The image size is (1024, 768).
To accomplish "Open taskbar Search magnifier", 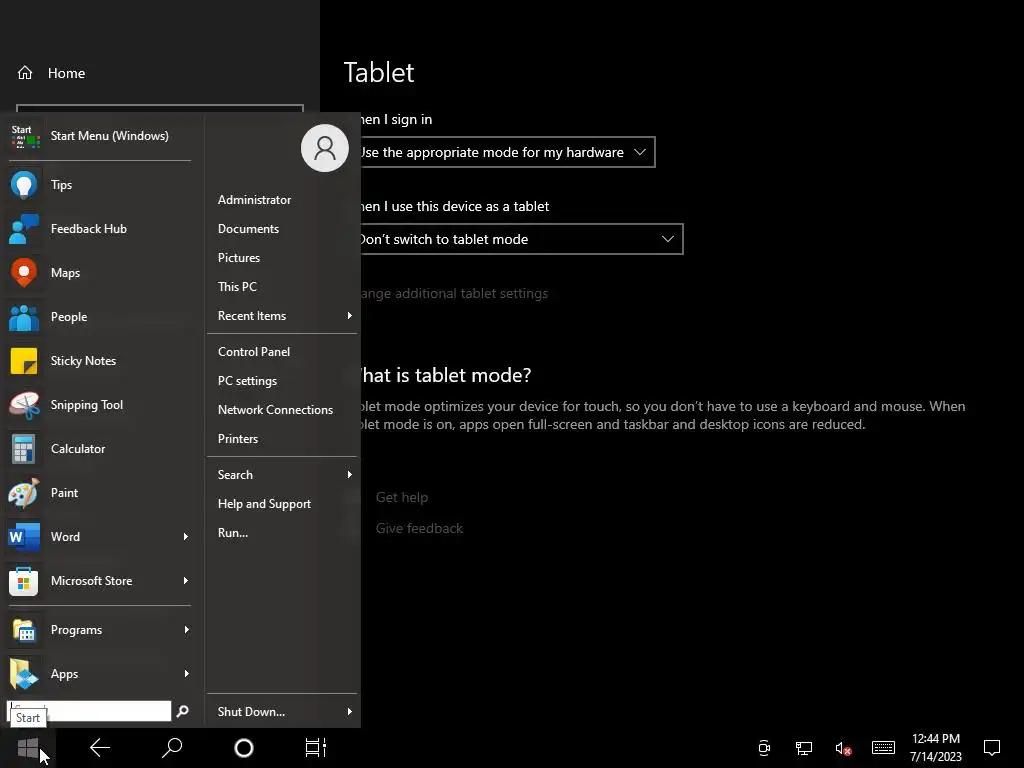I will 172,748.
